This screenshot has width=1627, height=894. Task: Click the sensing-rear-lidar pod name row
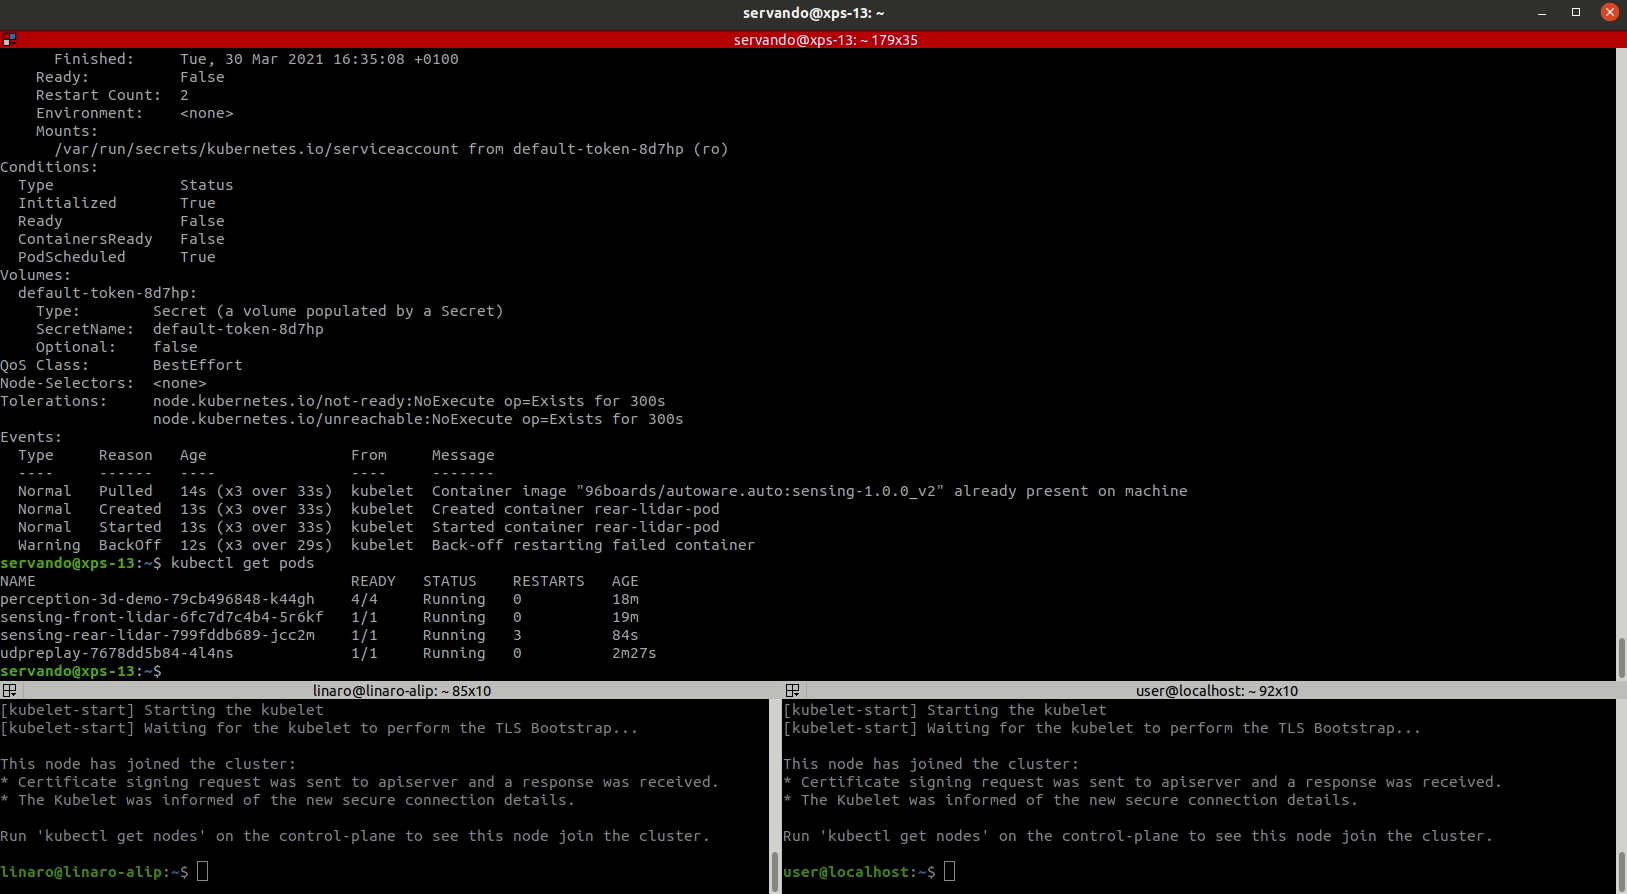(x=157, y=635)
